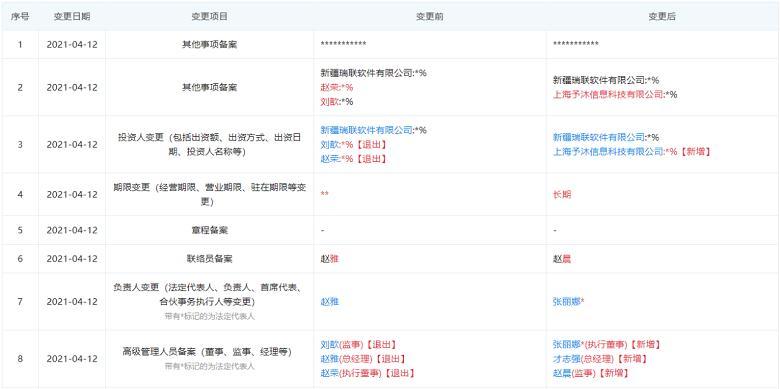Select the 高级管理人员备案 item cell
The height and width of the screenshot is (389, 780).
point(209,359)
